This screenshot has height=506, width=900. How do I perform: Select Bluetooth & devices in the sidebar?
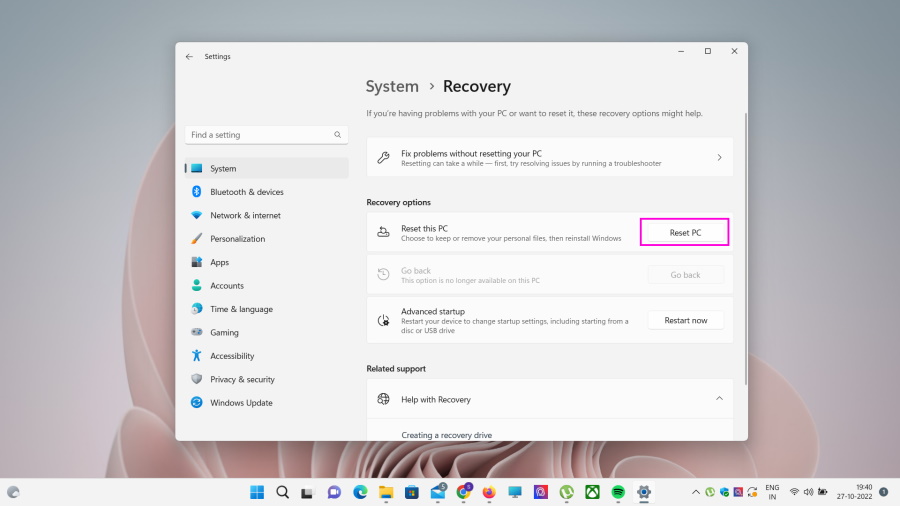[246, 192]
